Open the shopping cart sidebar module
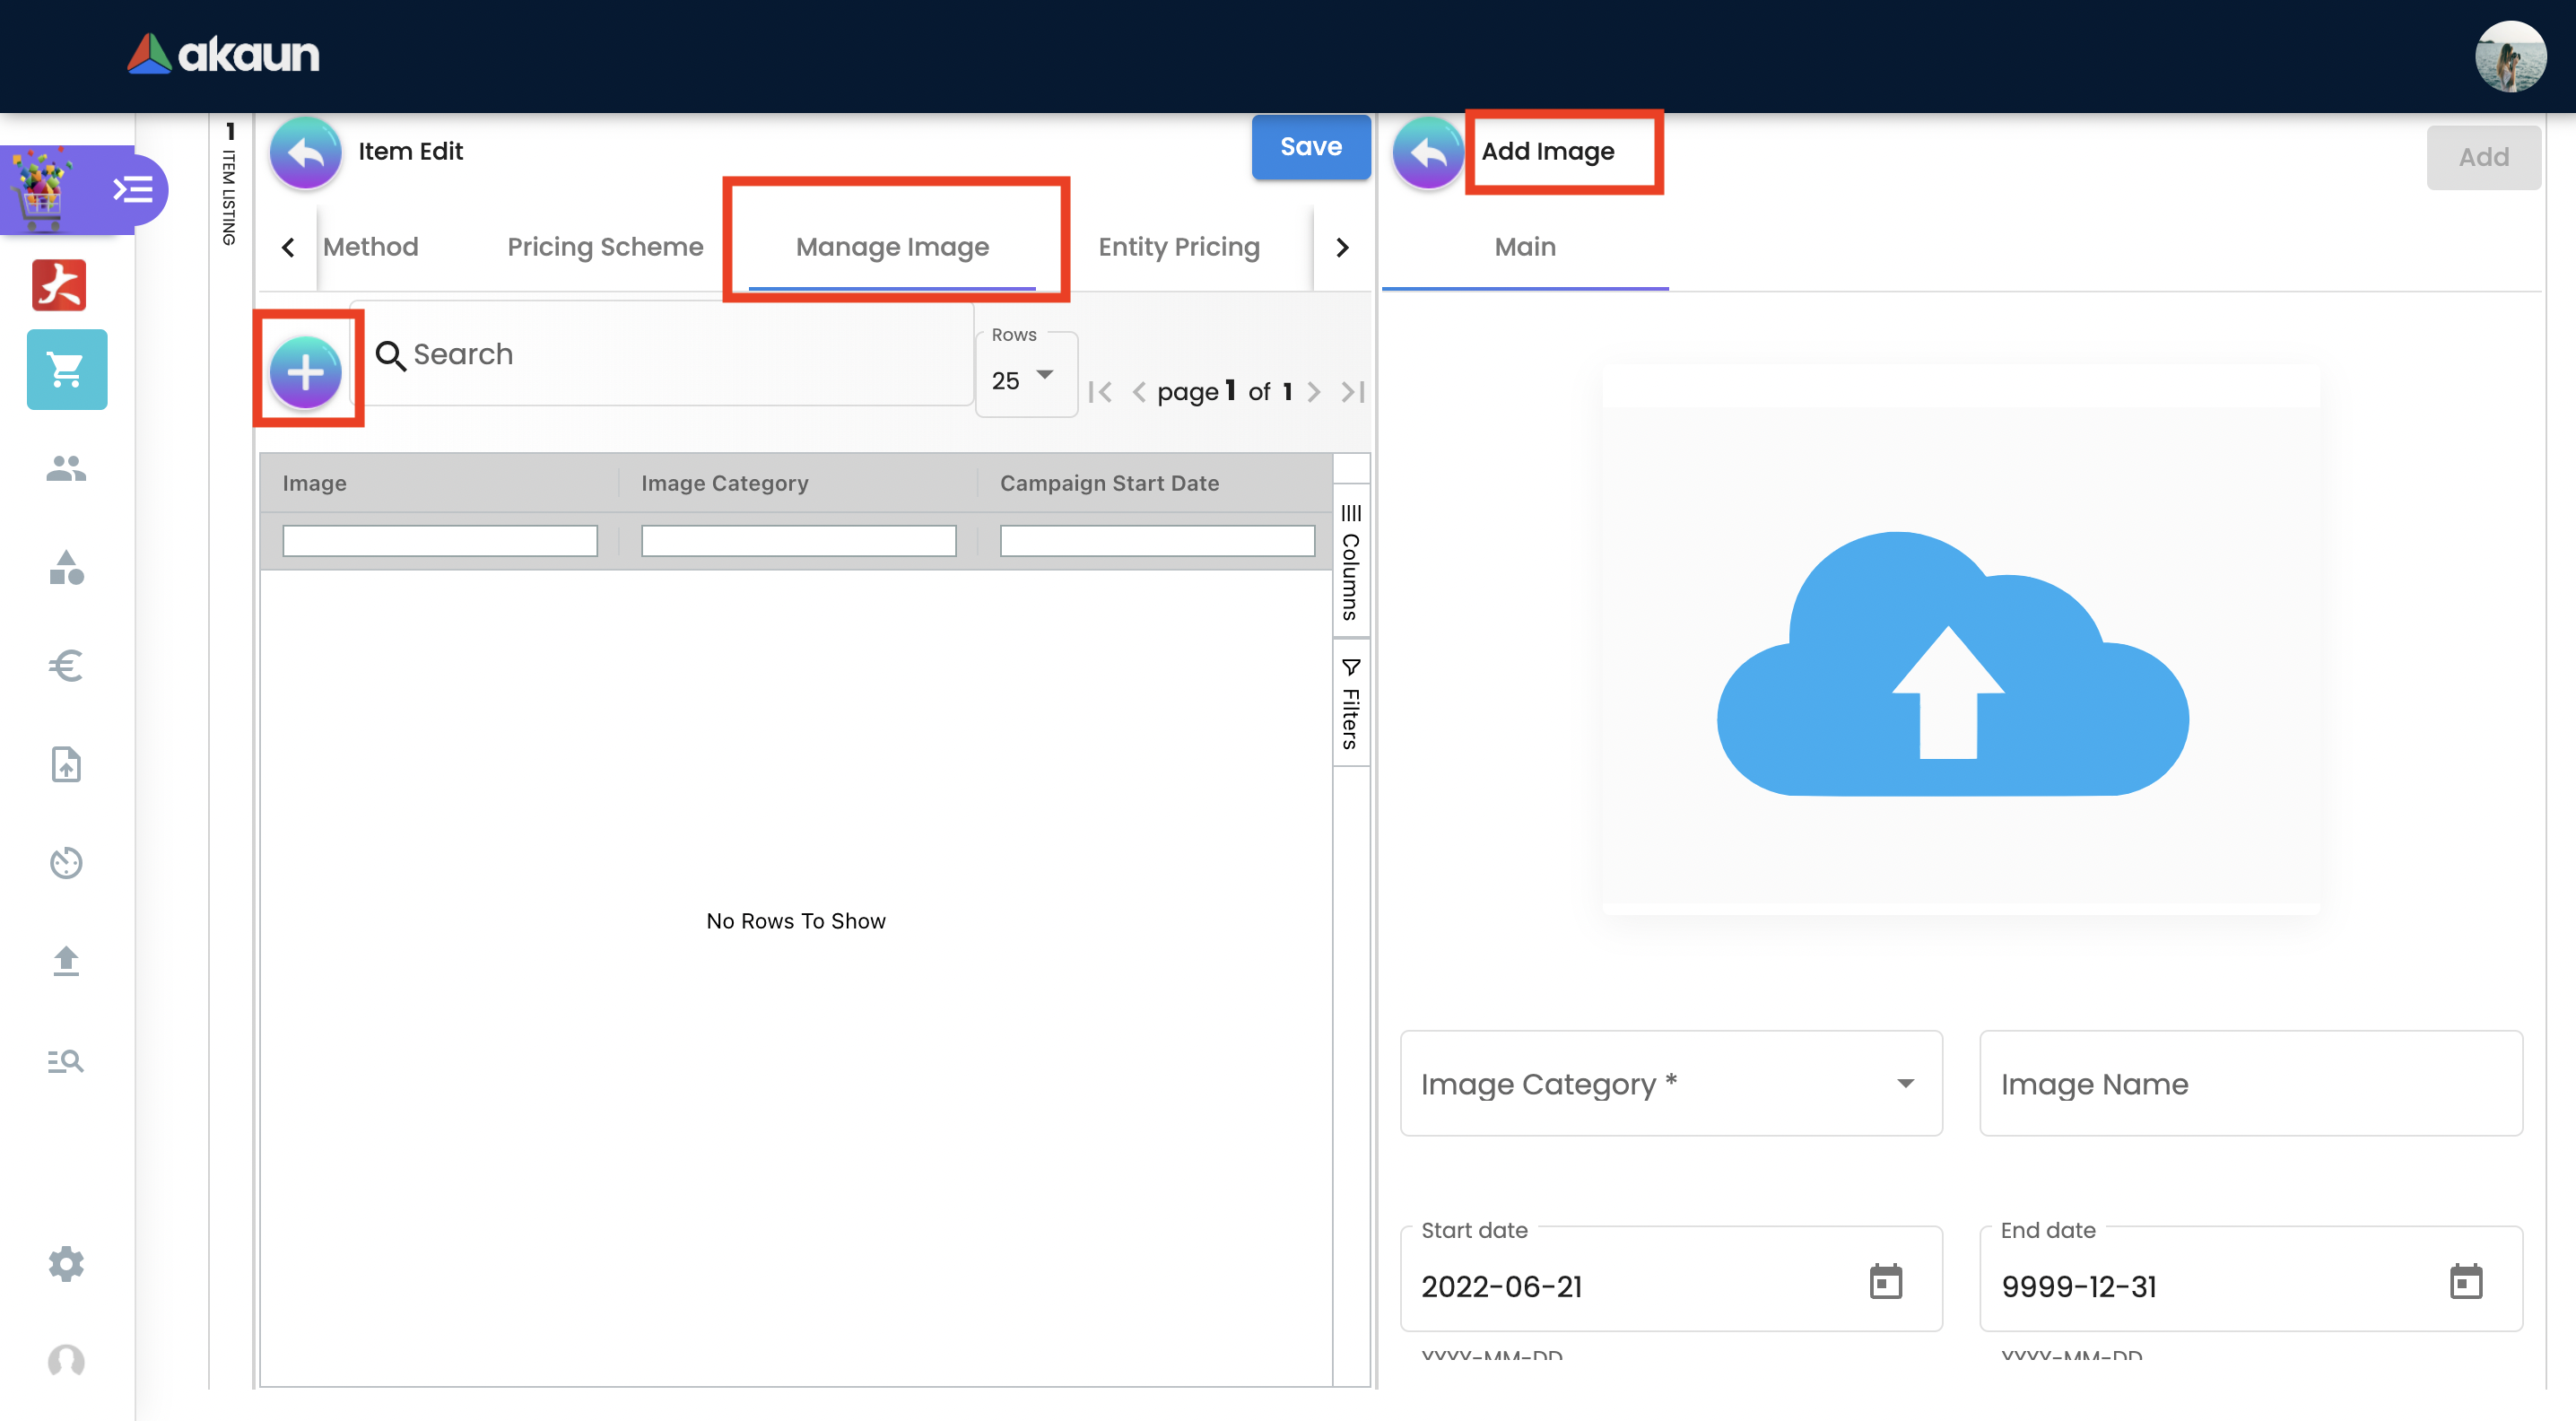2576x1421 pixels. click(x=66, y=370)
